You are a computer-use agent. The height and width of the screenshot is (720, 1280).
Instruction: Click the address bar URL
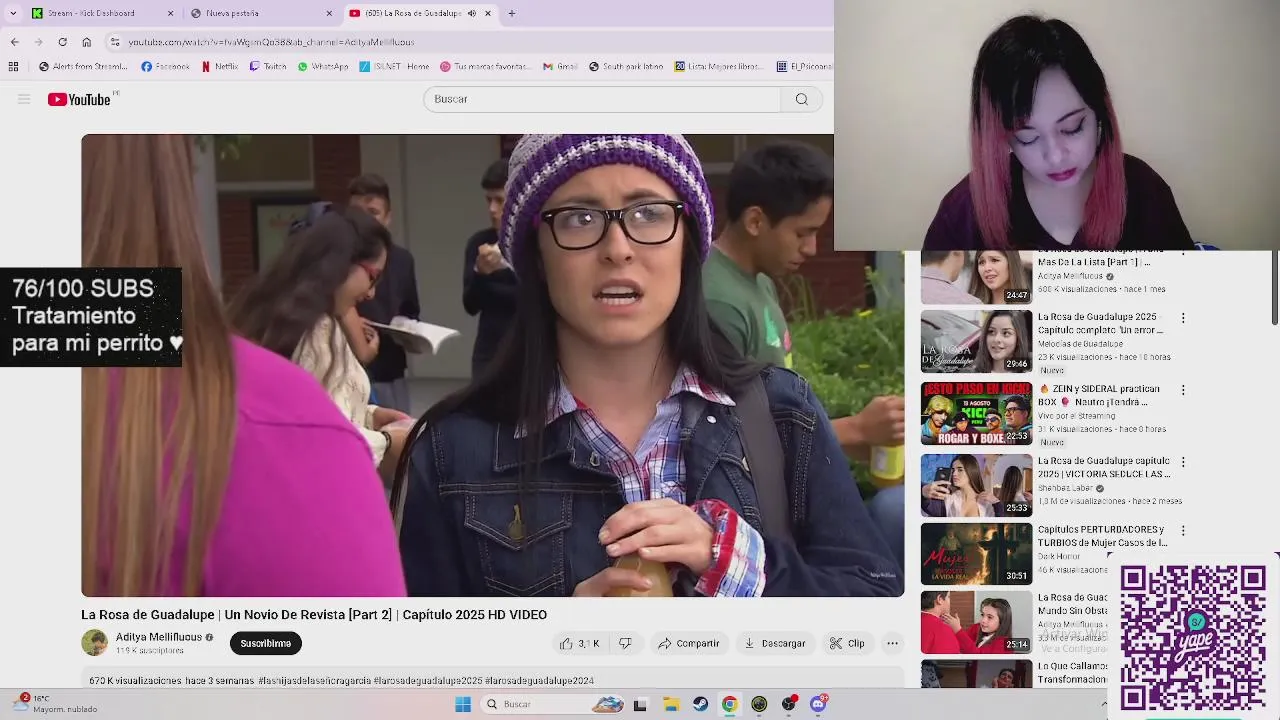tap(271, 42)
